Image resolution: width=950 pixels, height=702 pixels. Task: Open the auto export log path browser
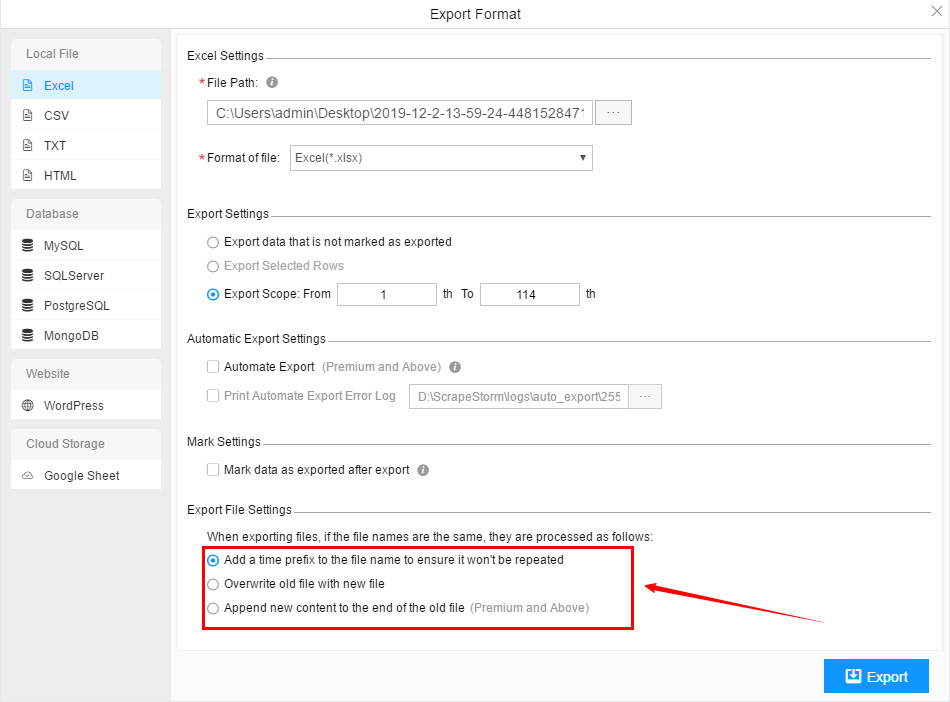click(x=645, y=396)
